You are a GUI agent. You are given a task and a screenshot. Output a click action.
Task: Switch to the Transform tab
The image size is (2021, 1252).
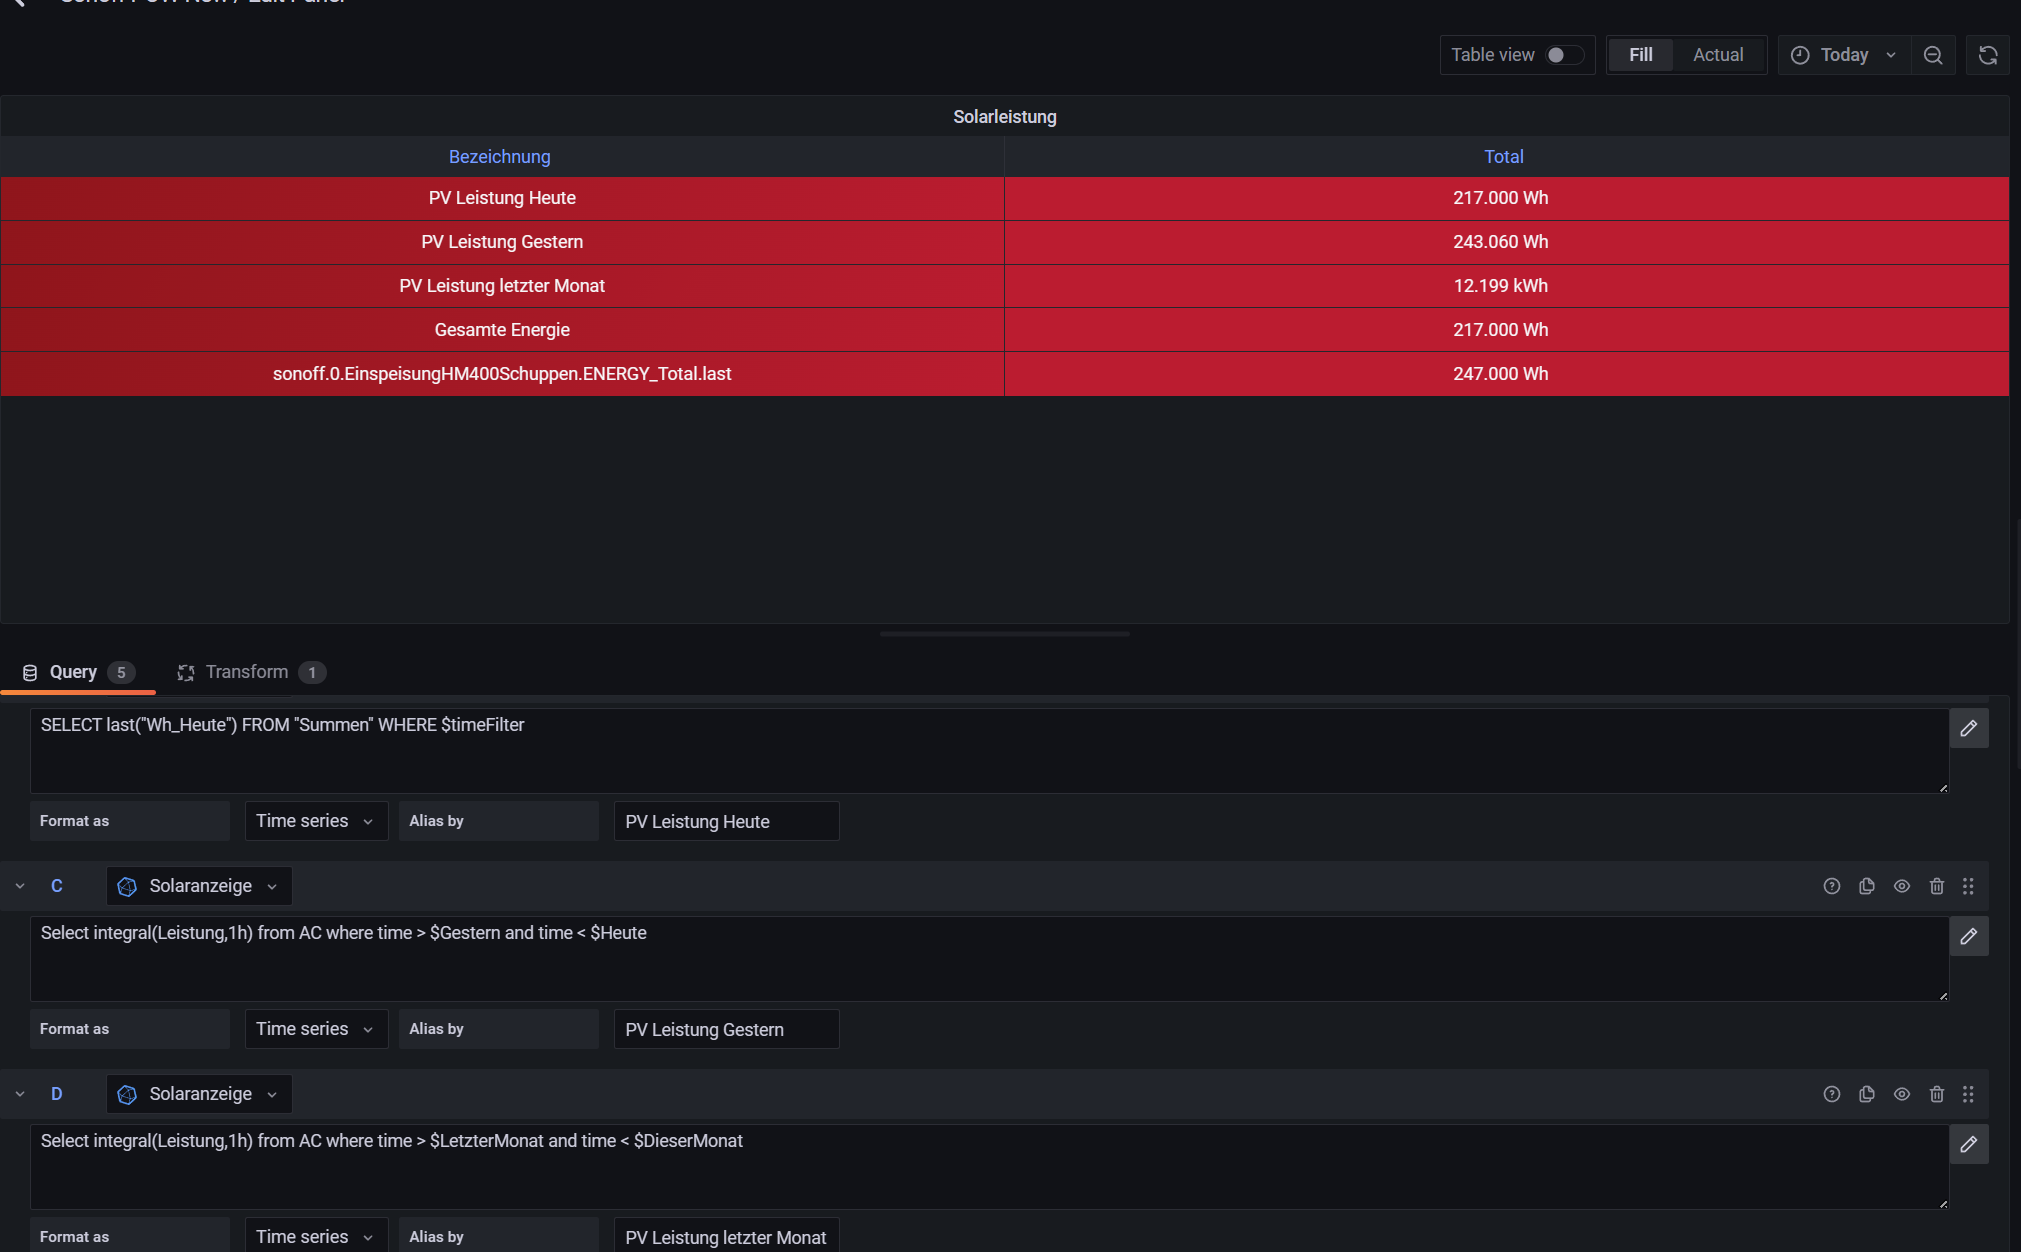(251, 672)
